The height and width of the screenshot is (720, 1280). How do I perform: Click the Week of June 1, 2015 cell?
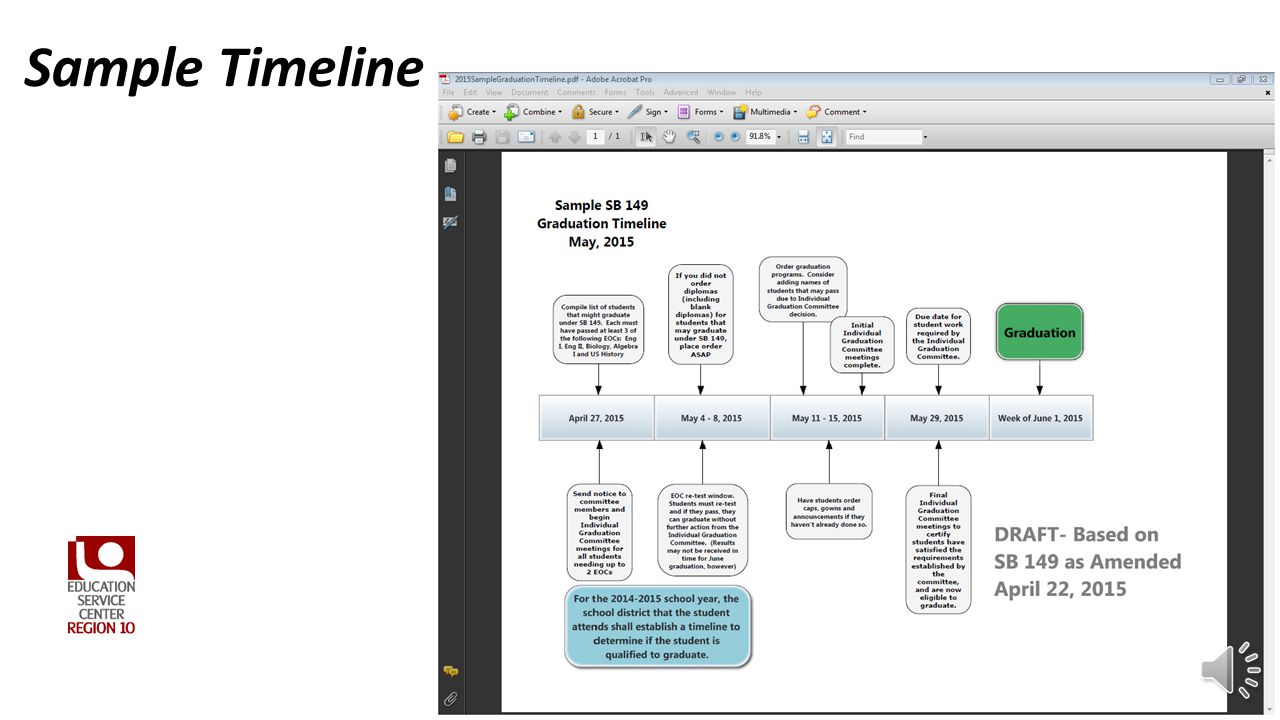pos(1041,418)
